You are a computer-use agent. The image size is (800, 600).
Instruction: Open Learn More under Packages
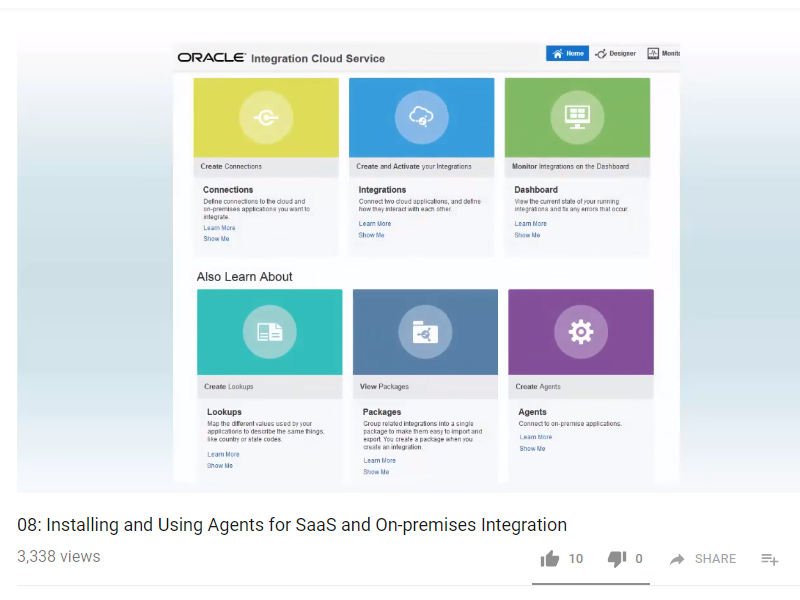click(x=380, y=460)
